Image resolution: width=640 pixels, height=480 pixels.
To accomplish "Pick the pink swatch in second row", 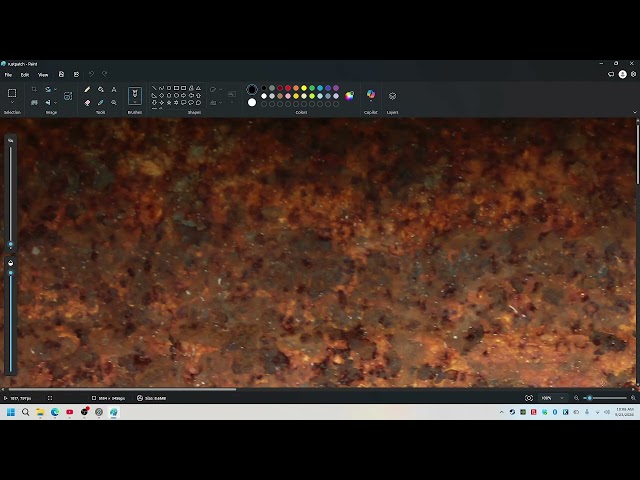I will 288,96.
